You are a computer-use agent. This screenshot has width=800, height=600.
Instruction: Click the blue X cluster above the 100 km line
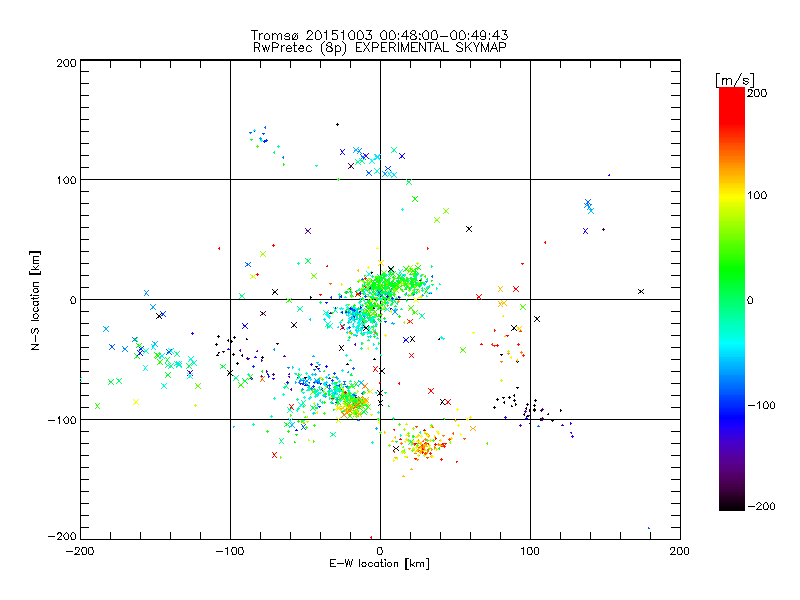[372, 160]
